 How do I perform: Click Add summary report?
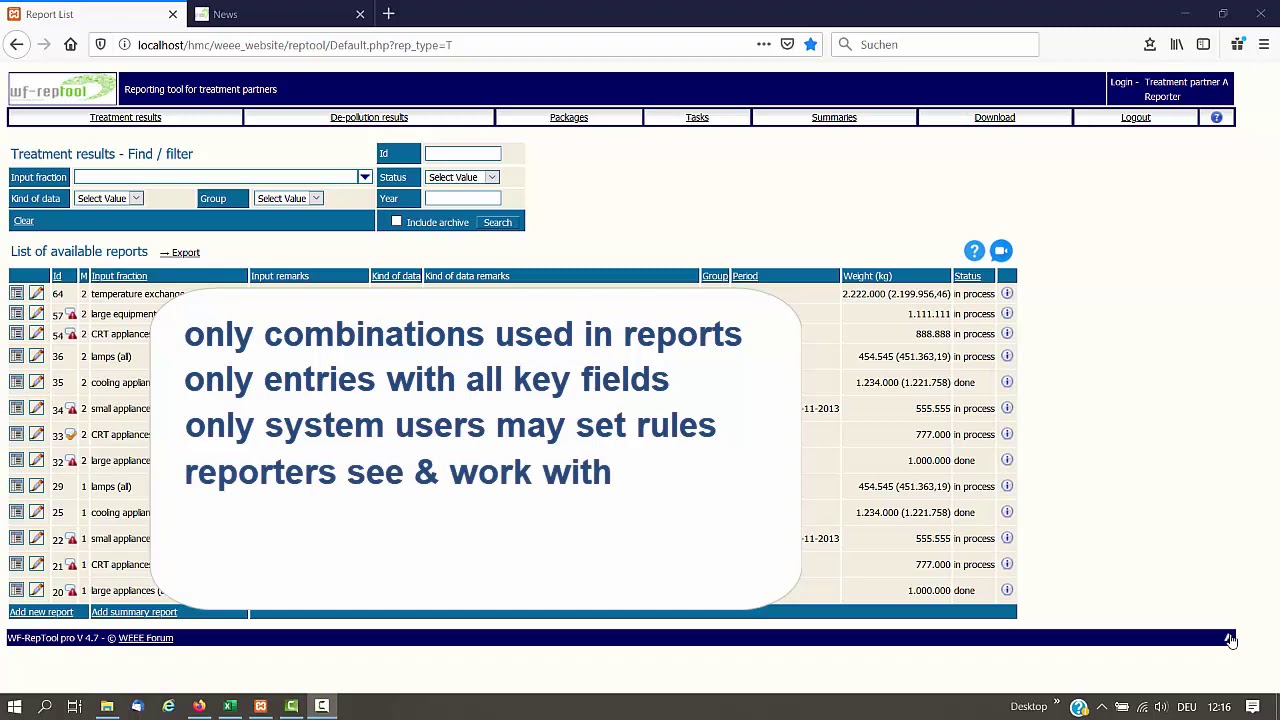[134, 612]
